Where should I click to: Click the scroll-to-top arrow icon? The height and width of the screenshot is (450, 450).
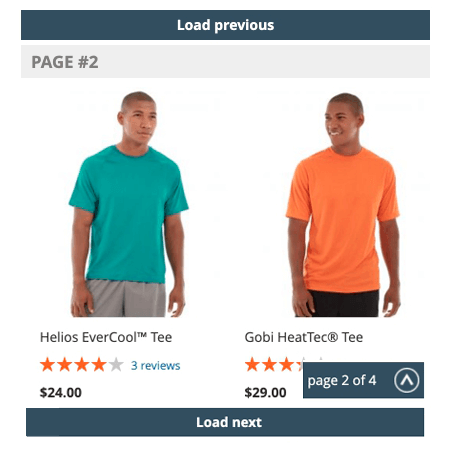click(x=407, y=380)
